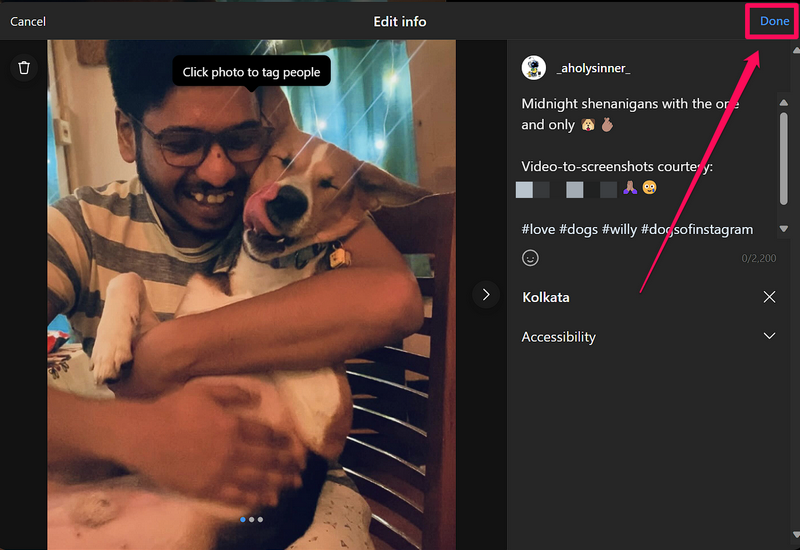800x550 pixels.
Task: Select the first carousel dot indicator
Action: [243, 520]
